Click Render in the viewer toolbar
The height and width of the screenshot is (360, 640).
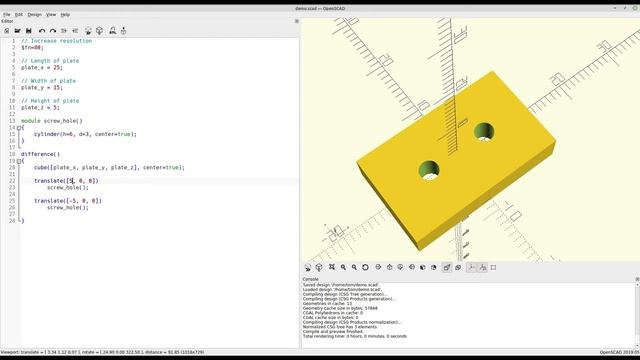pos(319,267)
